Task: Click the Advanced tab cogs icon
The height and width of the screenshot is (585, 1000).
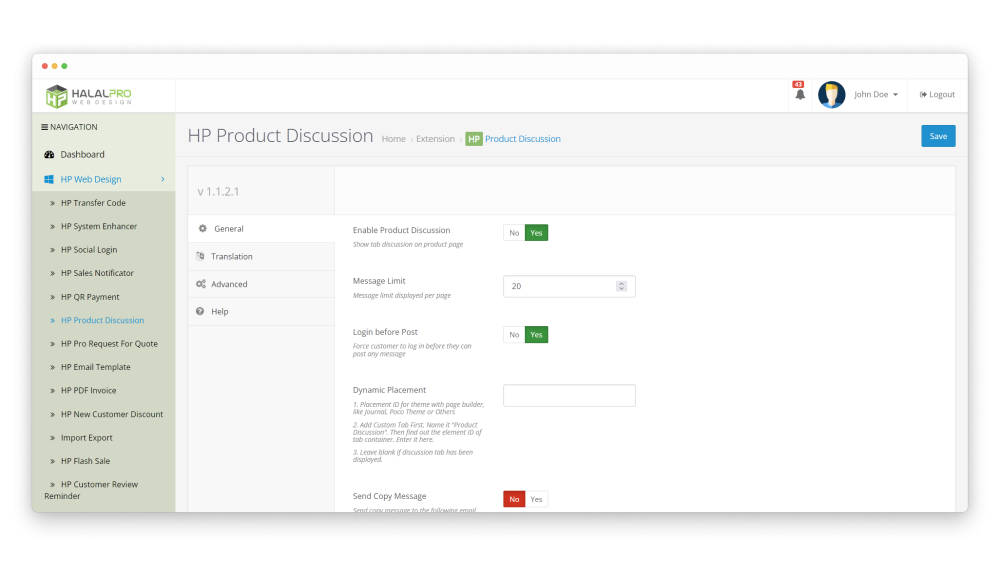Action: (x=201, y=284)
